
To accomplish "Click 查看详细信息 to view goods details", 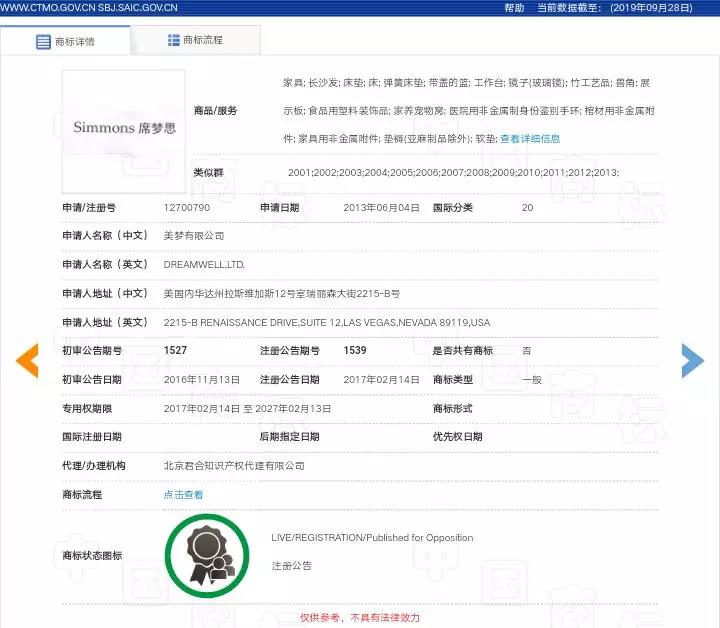I will click(530, 138).
